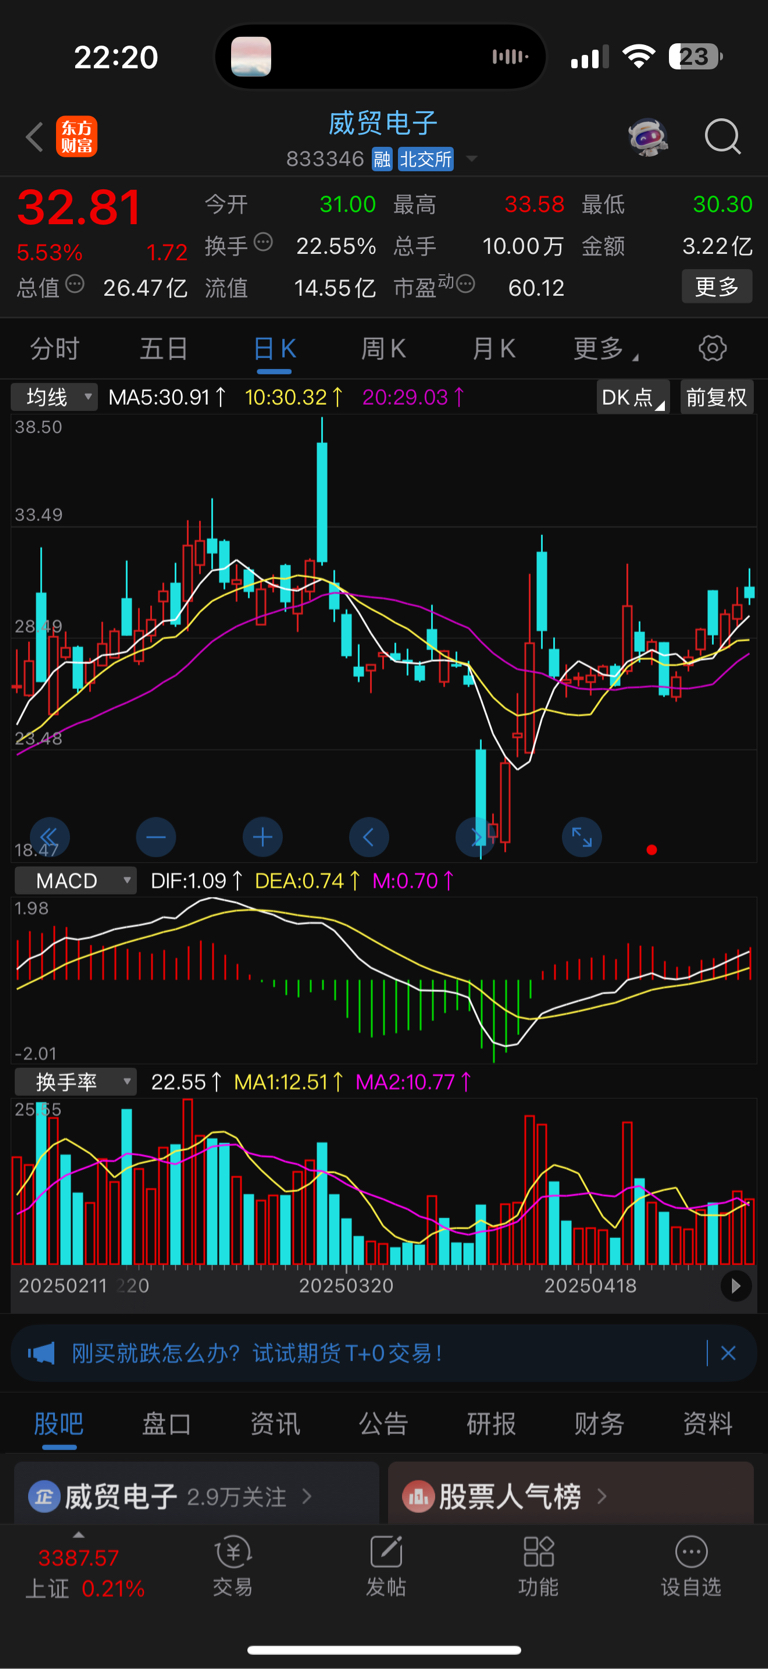Tap the play arrow at date axis
The width and height of the screenshot is (768, 1669).
pyautogui.click(x=736, y=1286)
